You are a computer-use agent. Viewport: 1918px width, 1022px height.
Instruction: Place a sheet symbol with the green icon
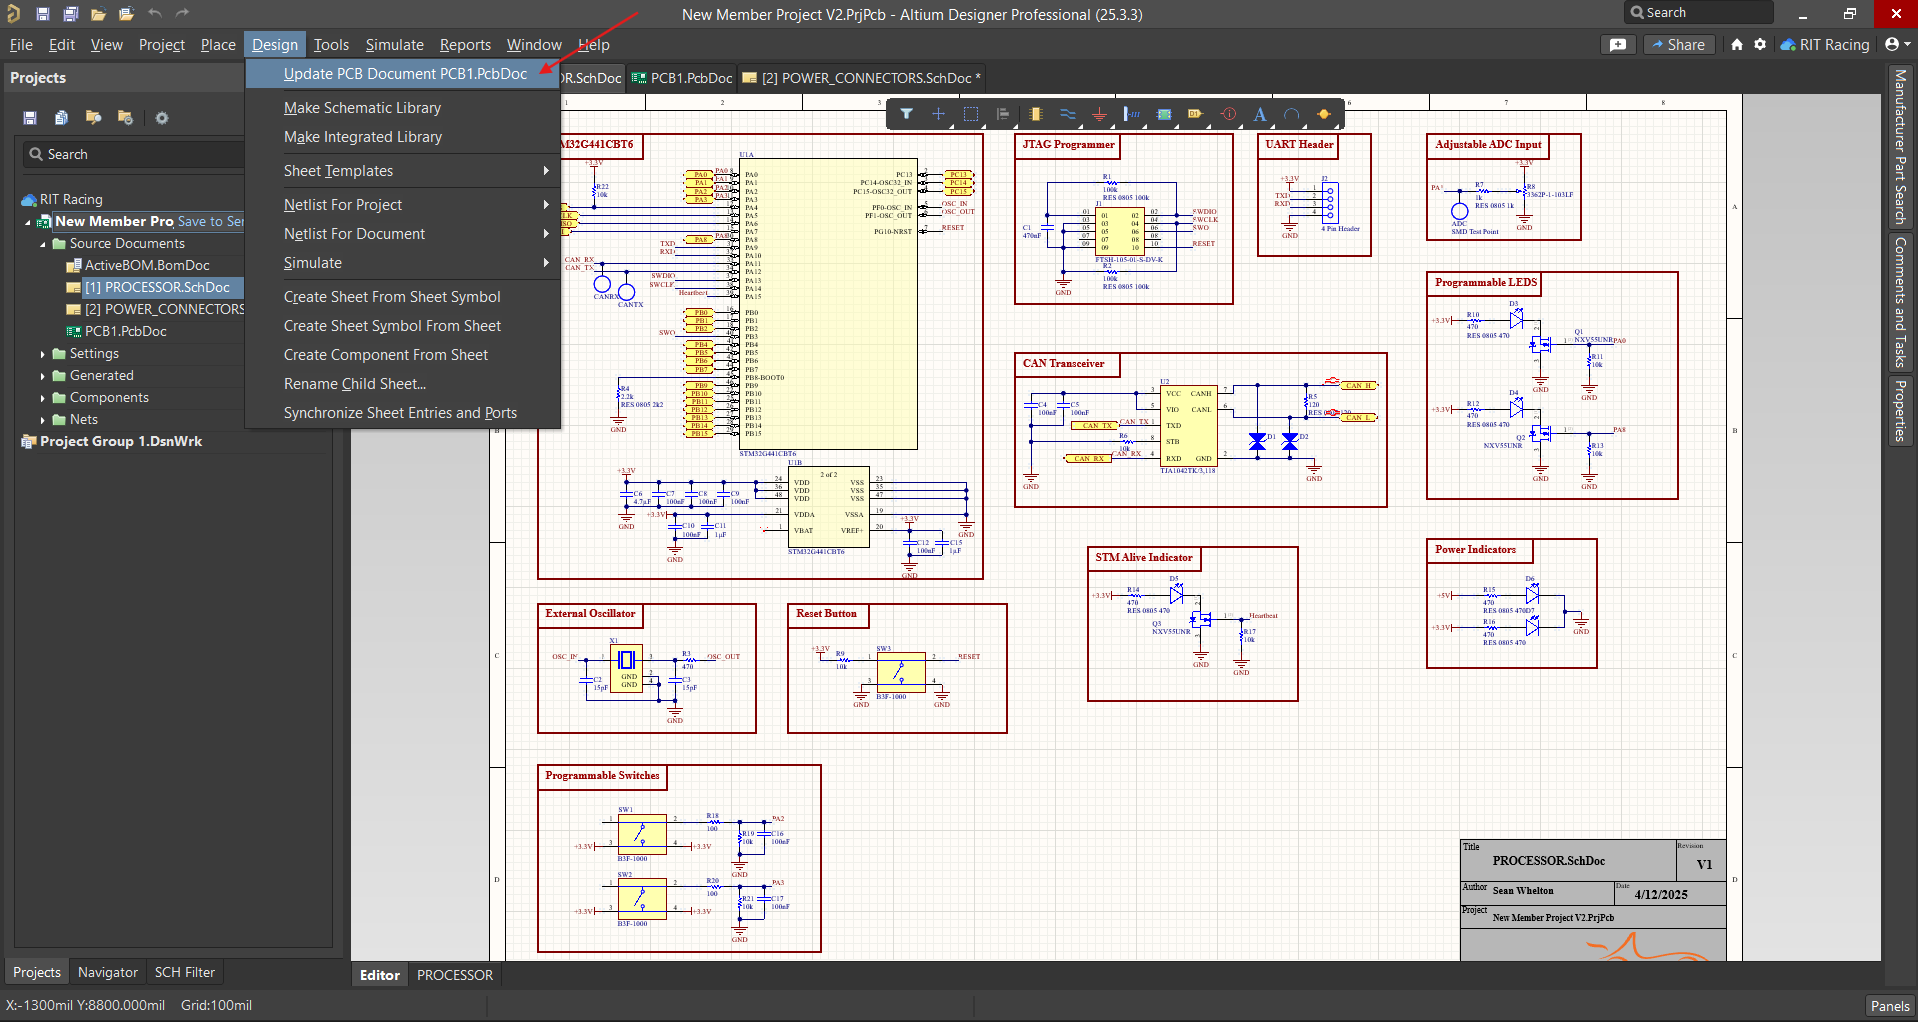point(1164,114)
